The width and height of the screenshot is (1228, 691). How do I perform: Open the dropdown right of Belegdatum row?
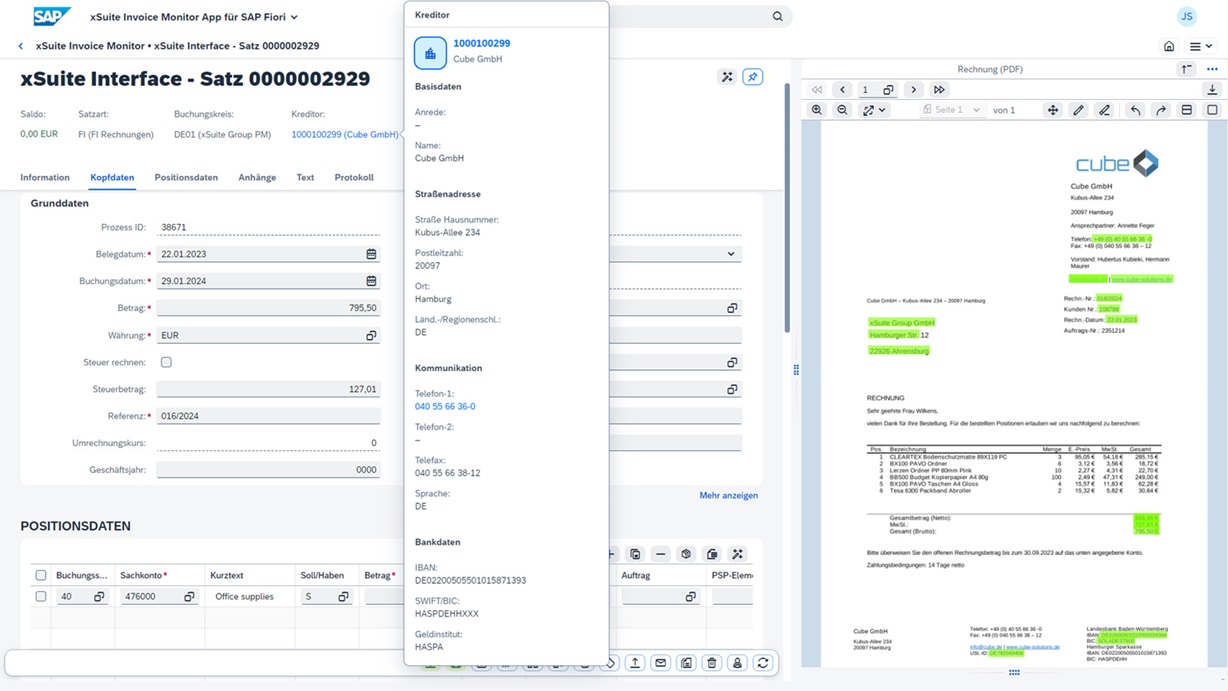pyautogui.click(x=731, y=254)
